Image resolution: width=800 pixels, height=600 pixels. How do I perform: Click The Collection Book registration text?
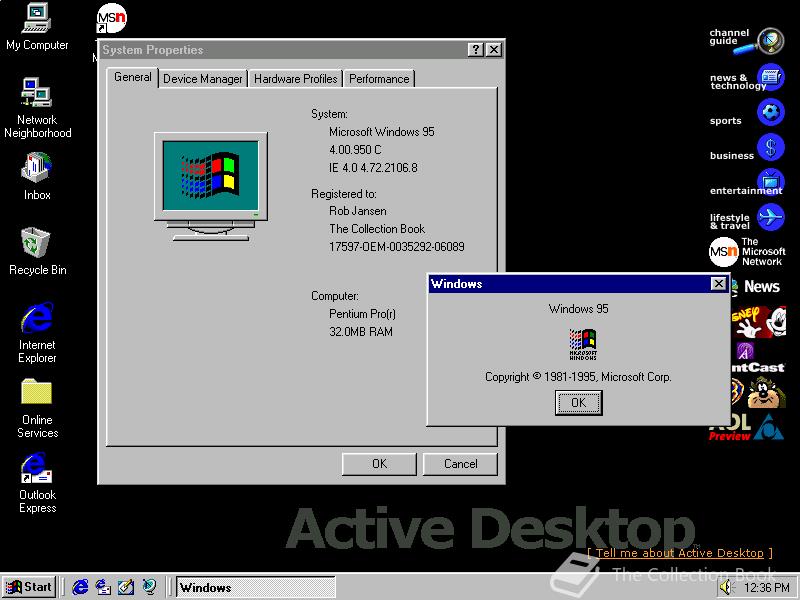coord(377,229)
